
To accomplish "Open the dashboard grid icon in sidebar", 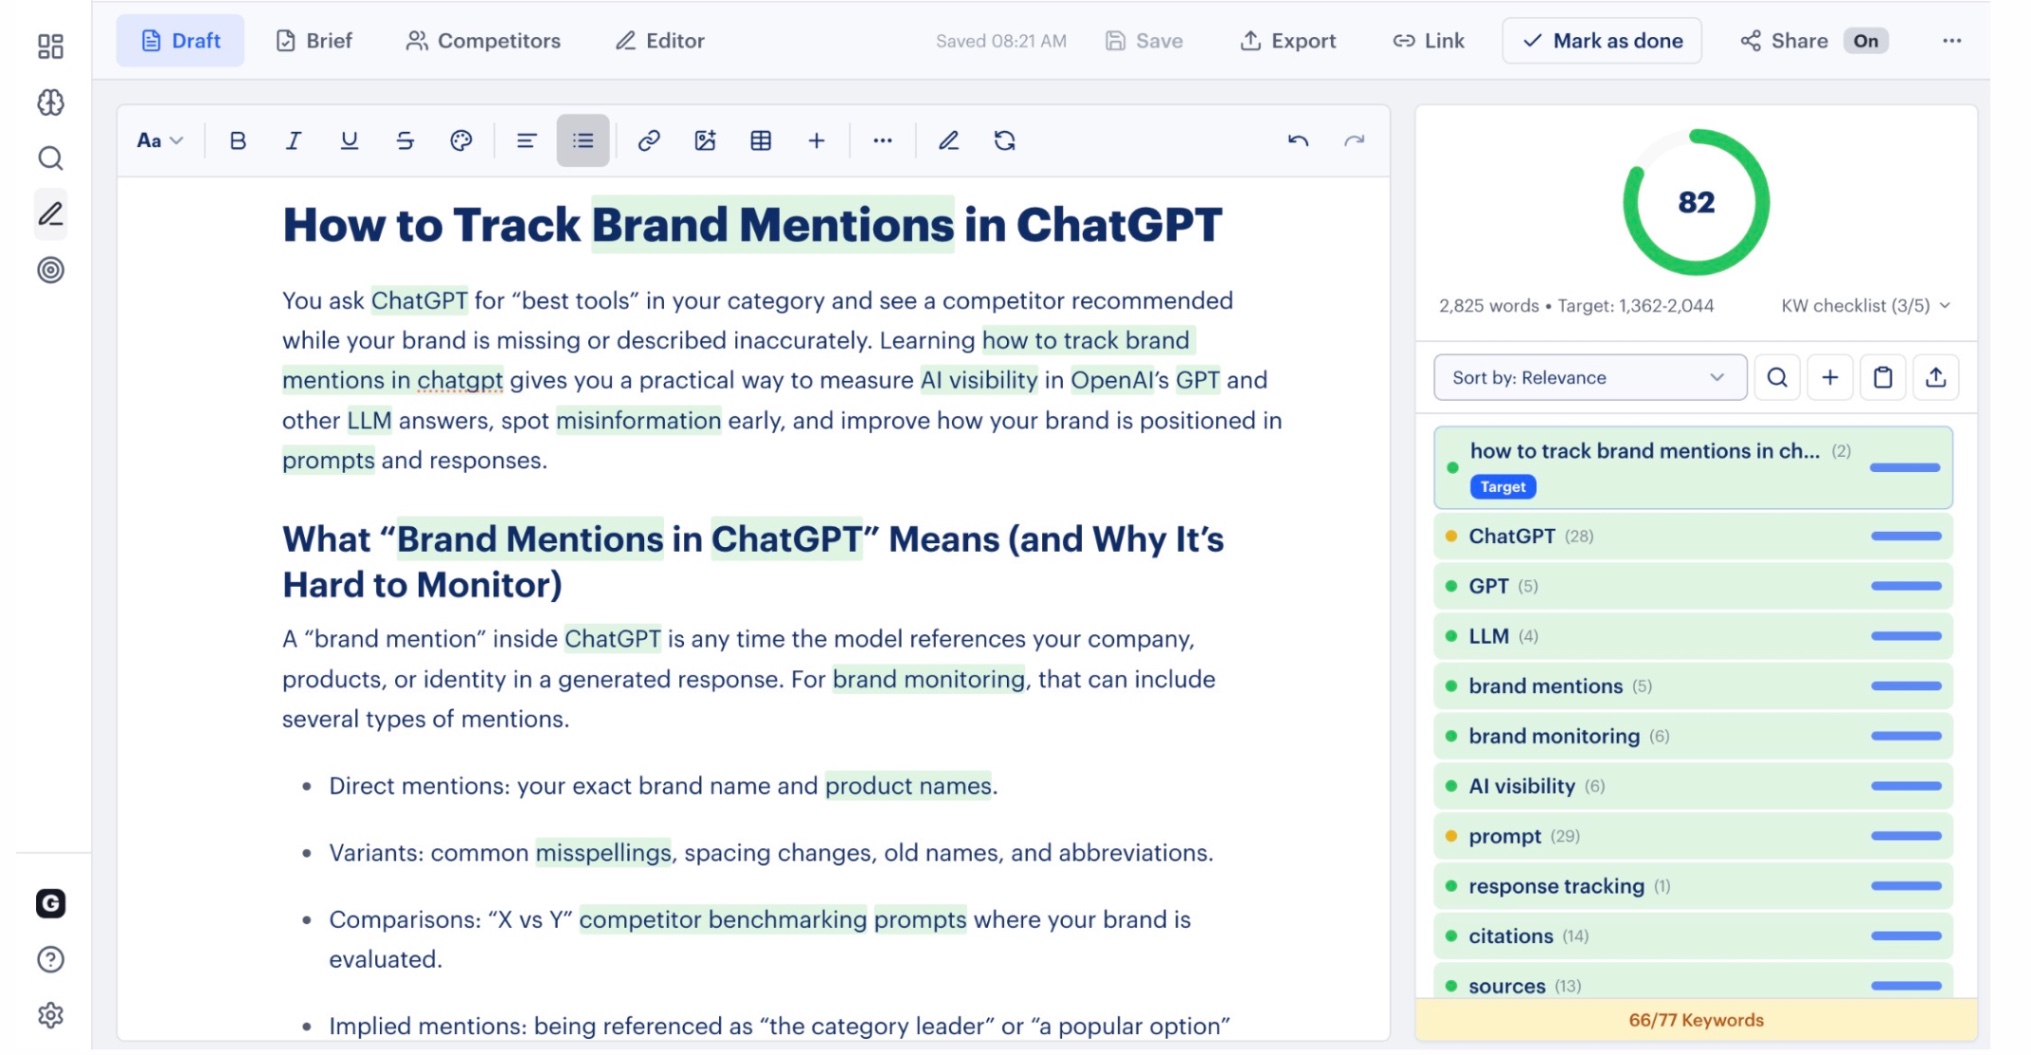I will click(x=50, y=47).
